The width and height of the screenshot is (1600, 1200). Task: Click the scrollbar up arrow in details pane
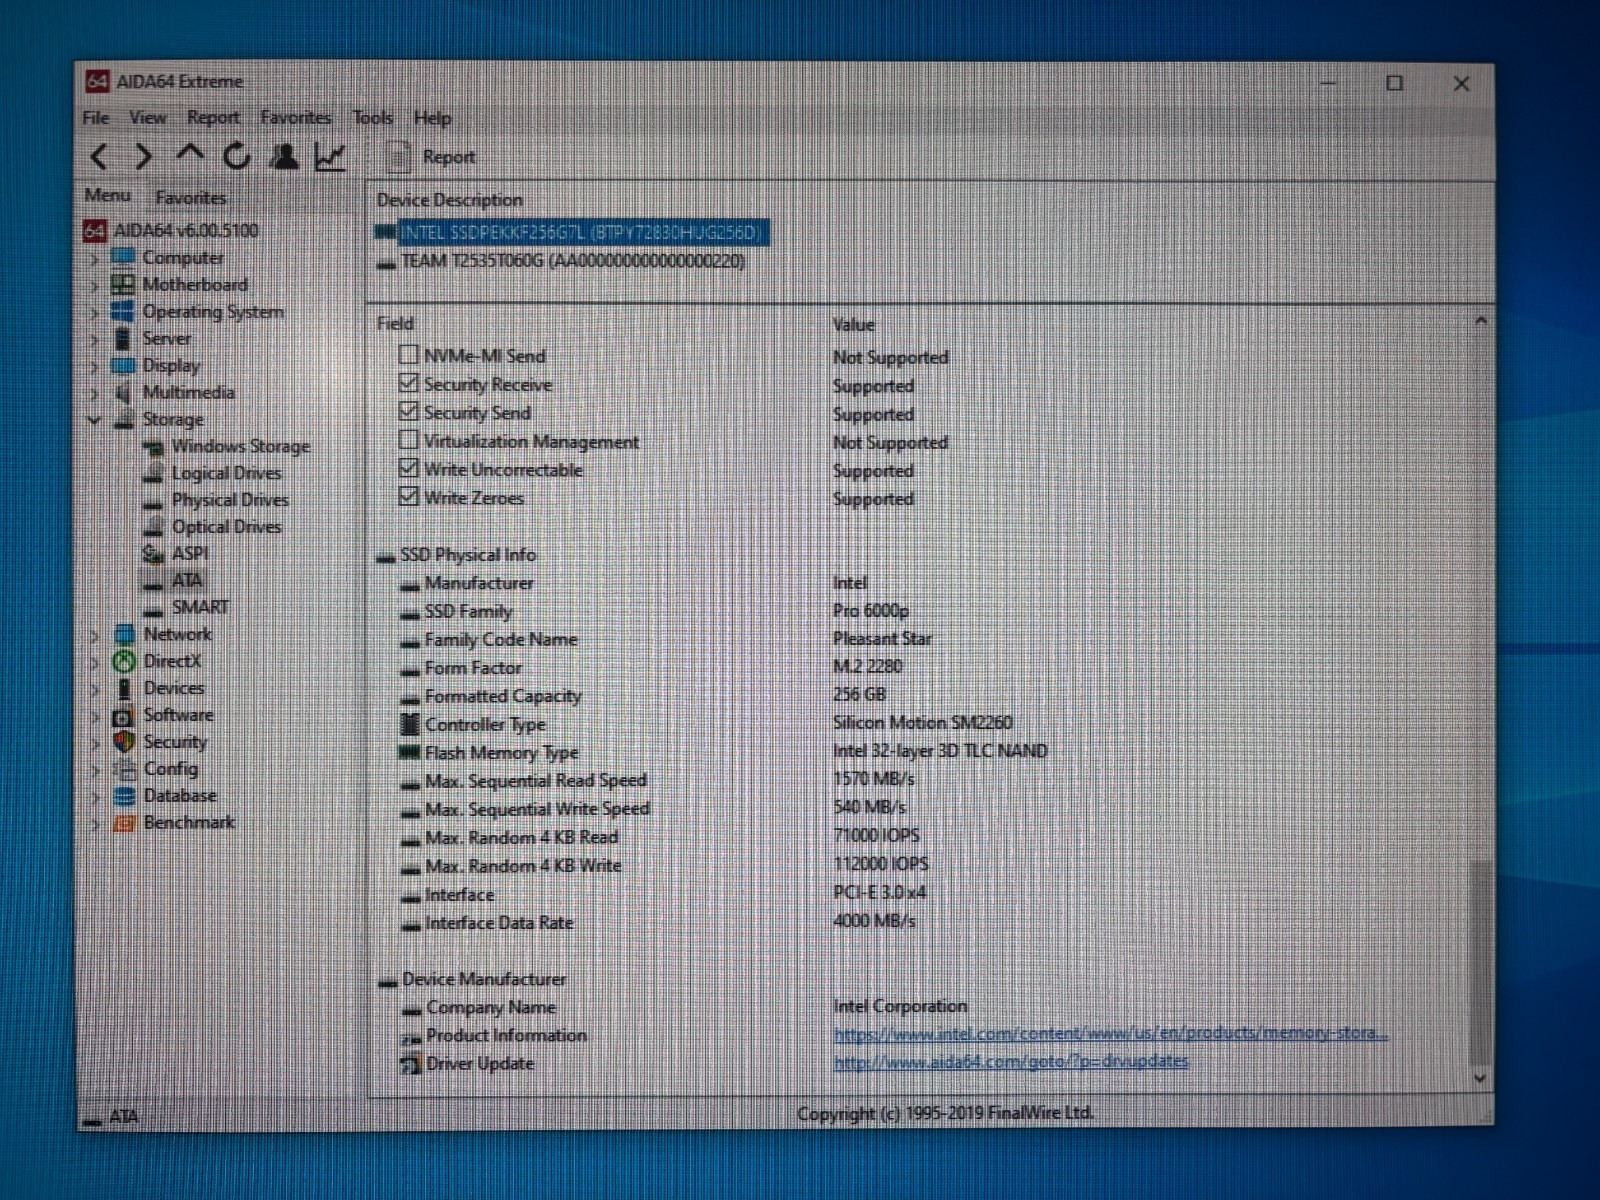(x=1481, y=321)
